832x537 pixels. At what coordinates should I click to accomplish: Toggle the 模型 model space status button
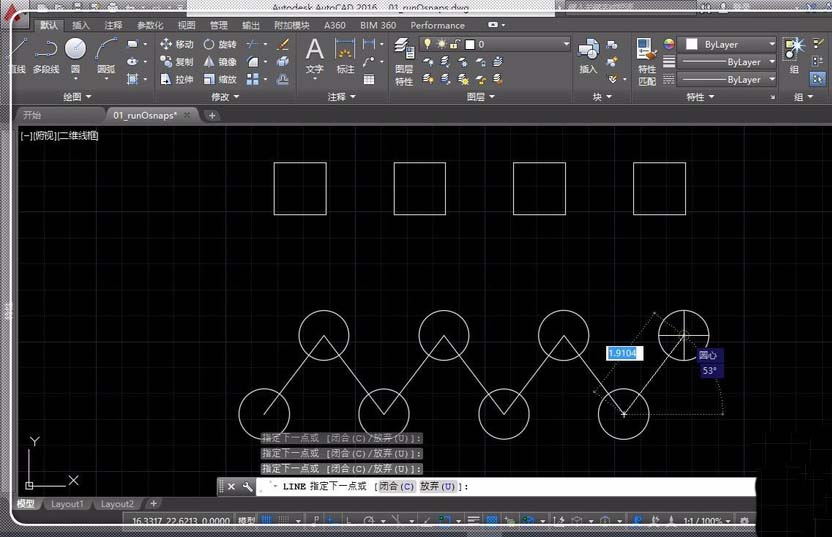coord(246,521)
